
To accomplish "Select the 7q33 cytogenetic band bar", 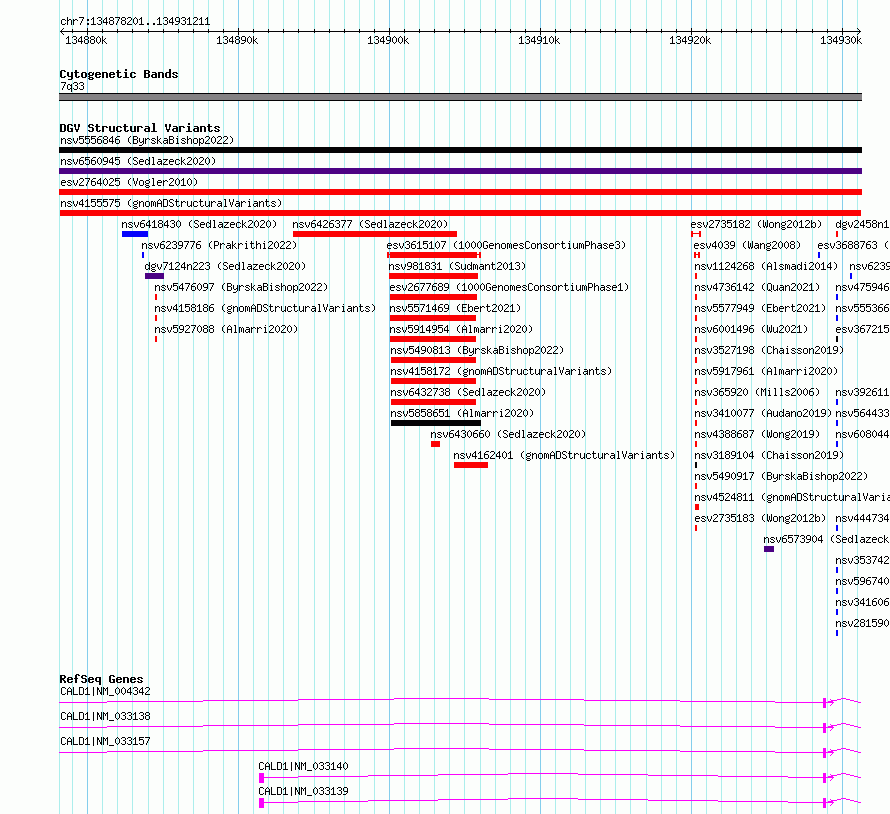I will click(460, 97).
